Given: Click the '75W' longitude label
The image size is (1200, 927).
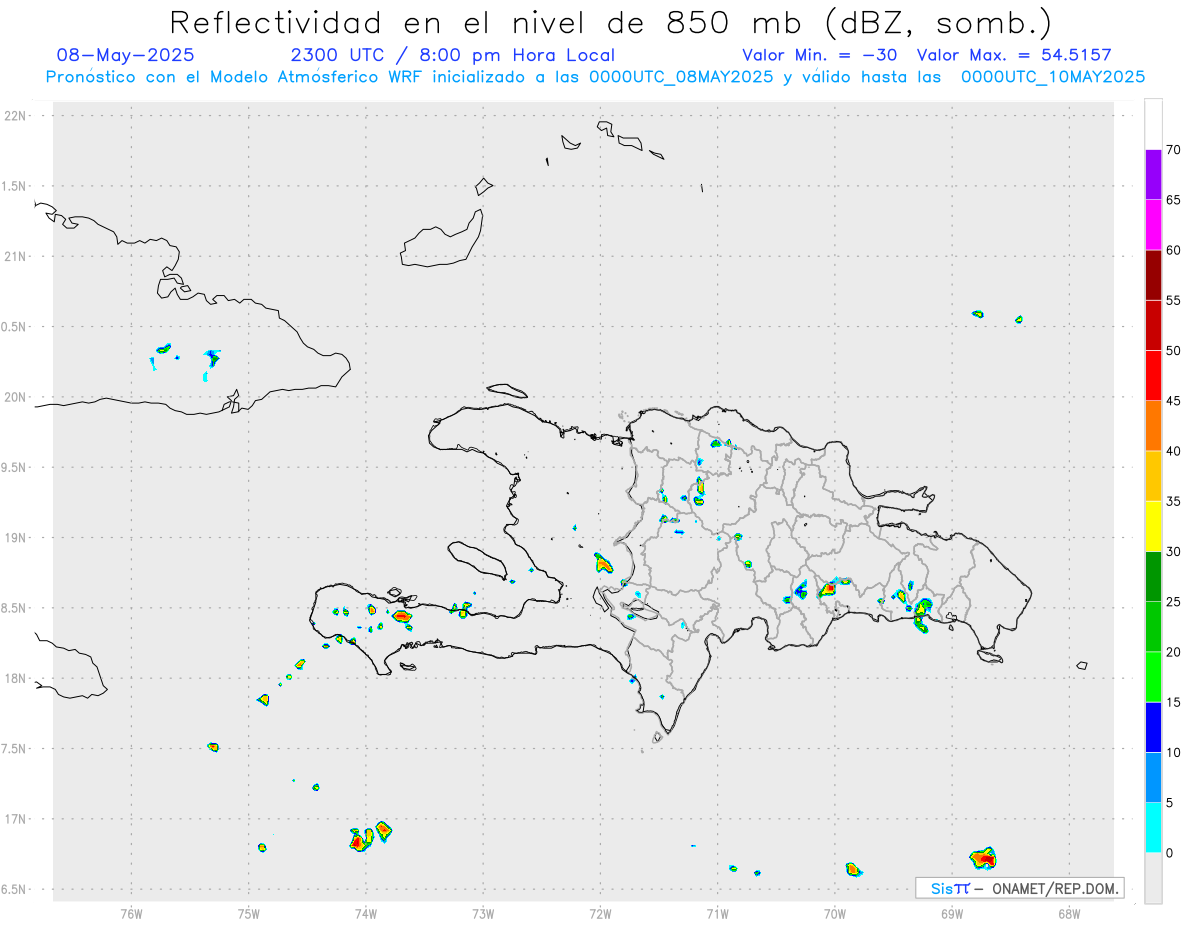Looking at the screenshot, I should 249,913.
